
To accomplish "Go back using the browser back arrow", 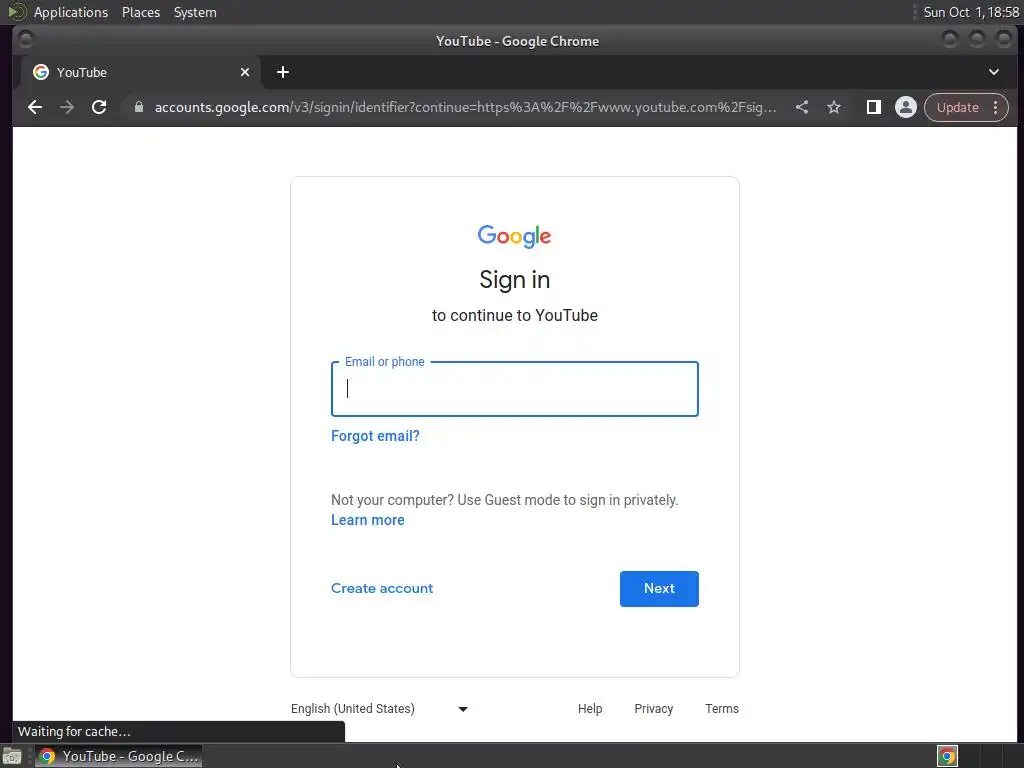I will coord(35,107).
